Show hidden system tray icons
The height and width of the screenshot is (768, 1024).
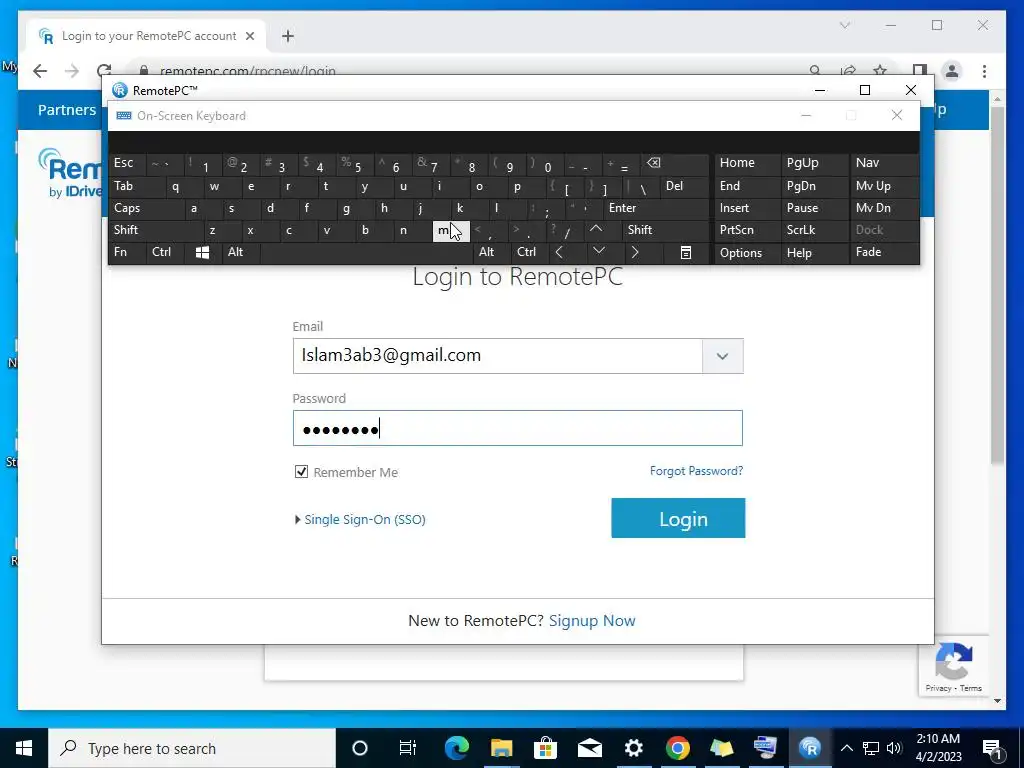(x=846, y=748)
